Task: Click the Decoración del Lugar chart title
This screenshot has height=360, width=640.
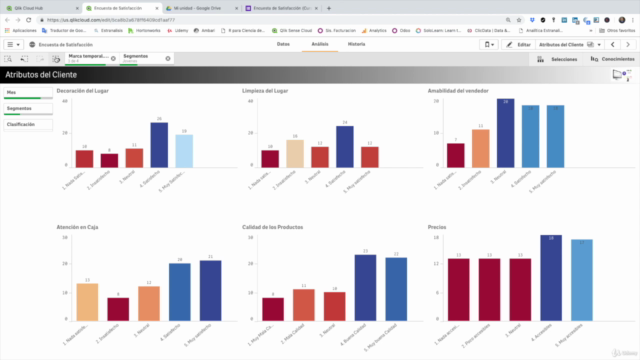Action: (82, 91)
